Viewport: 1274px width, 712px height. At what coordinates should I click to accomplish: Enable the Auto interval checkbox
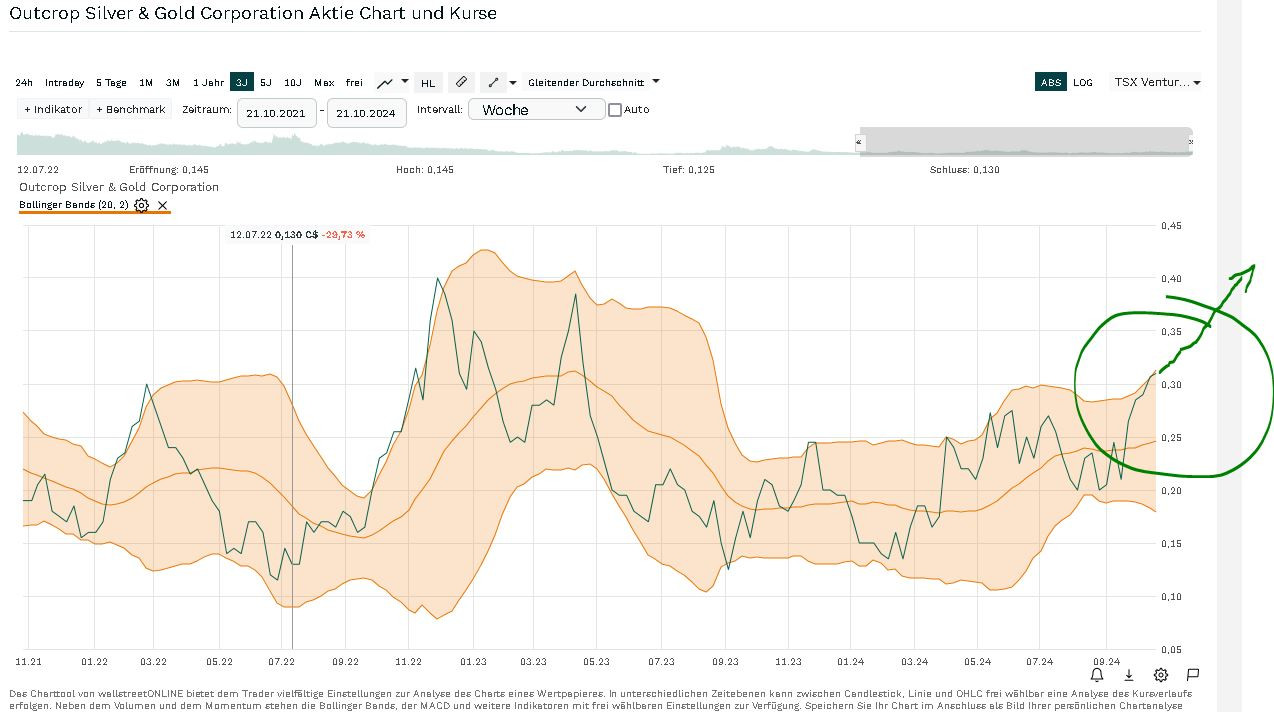tap(615, 110)
